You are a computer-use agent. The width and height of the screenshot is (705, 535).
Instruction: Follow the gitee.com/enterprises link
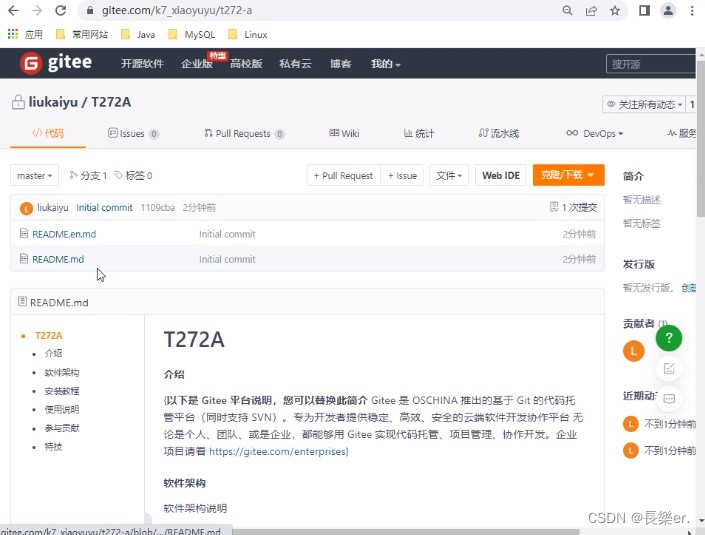point(278,451)
